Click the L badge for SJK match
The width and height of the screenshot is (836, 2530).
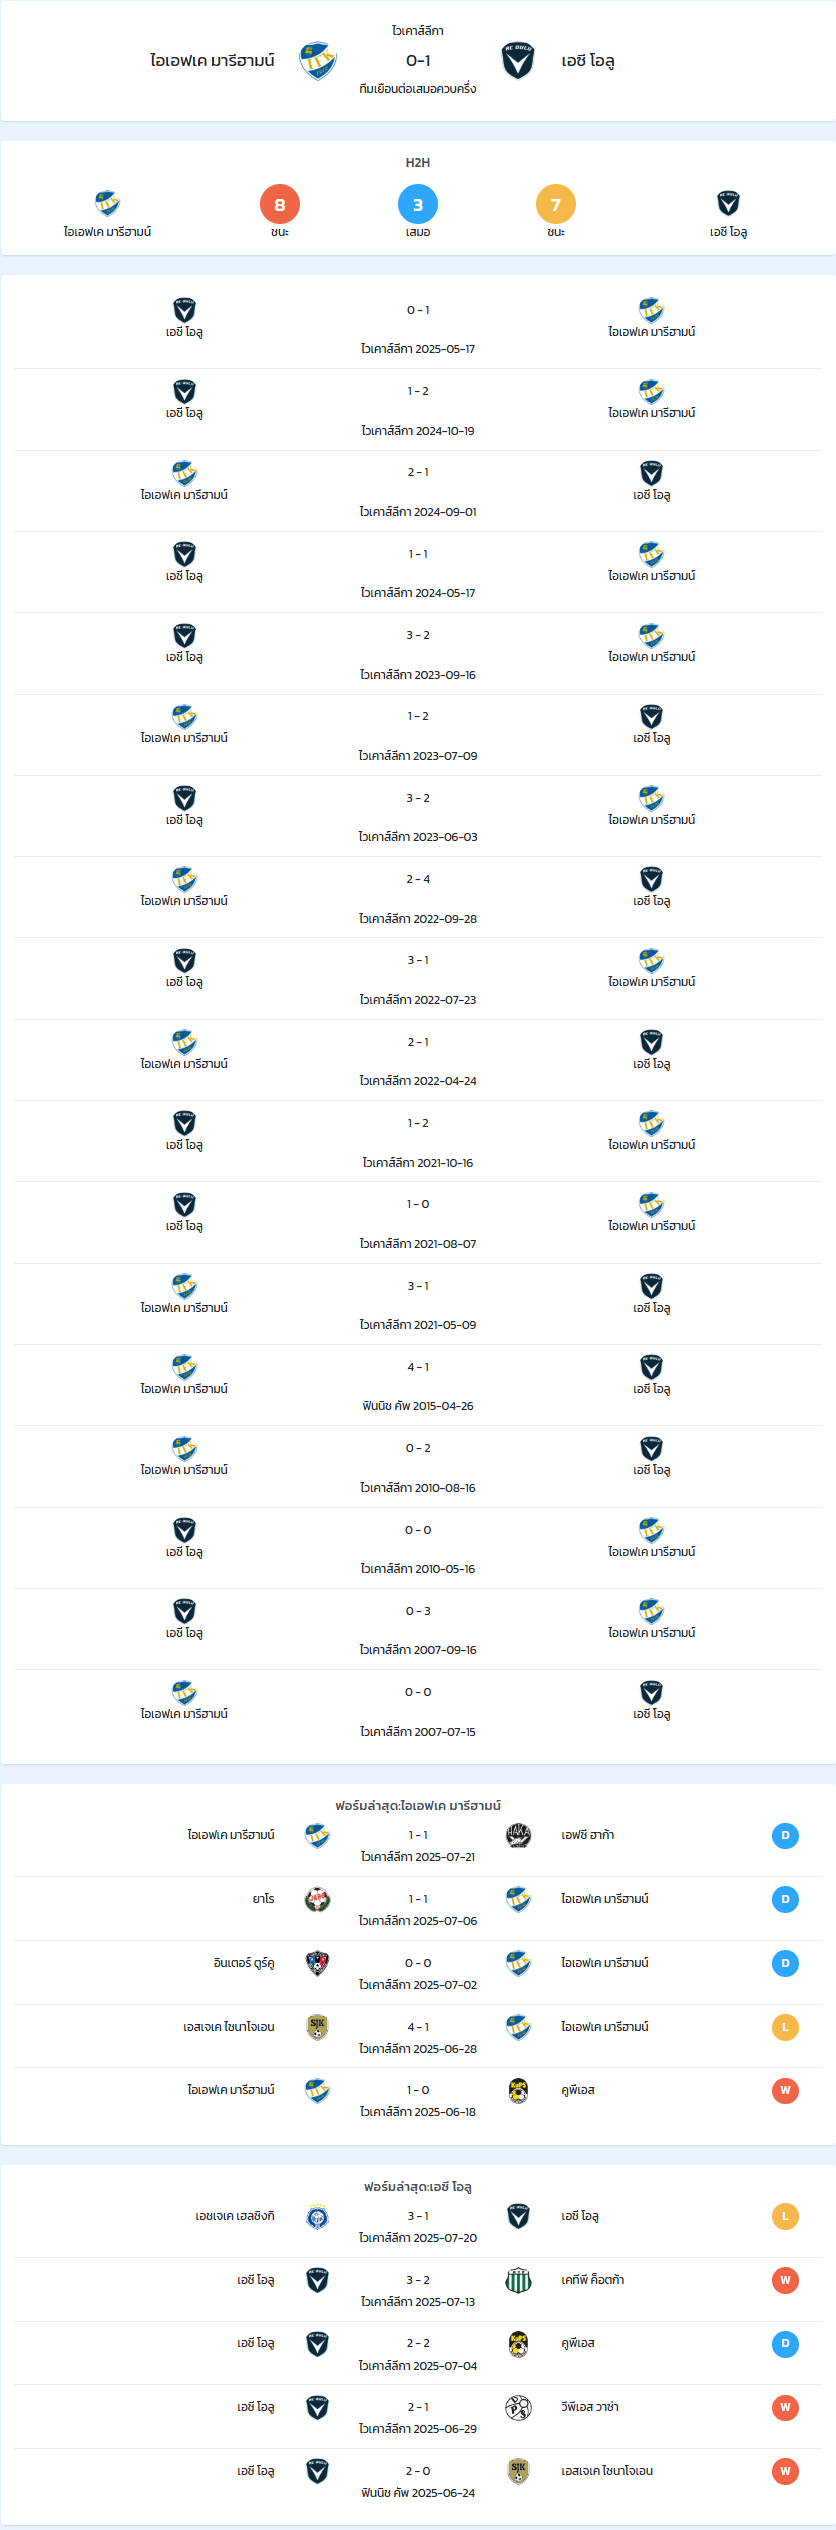pyautogui.click(x=785, y=2027)
